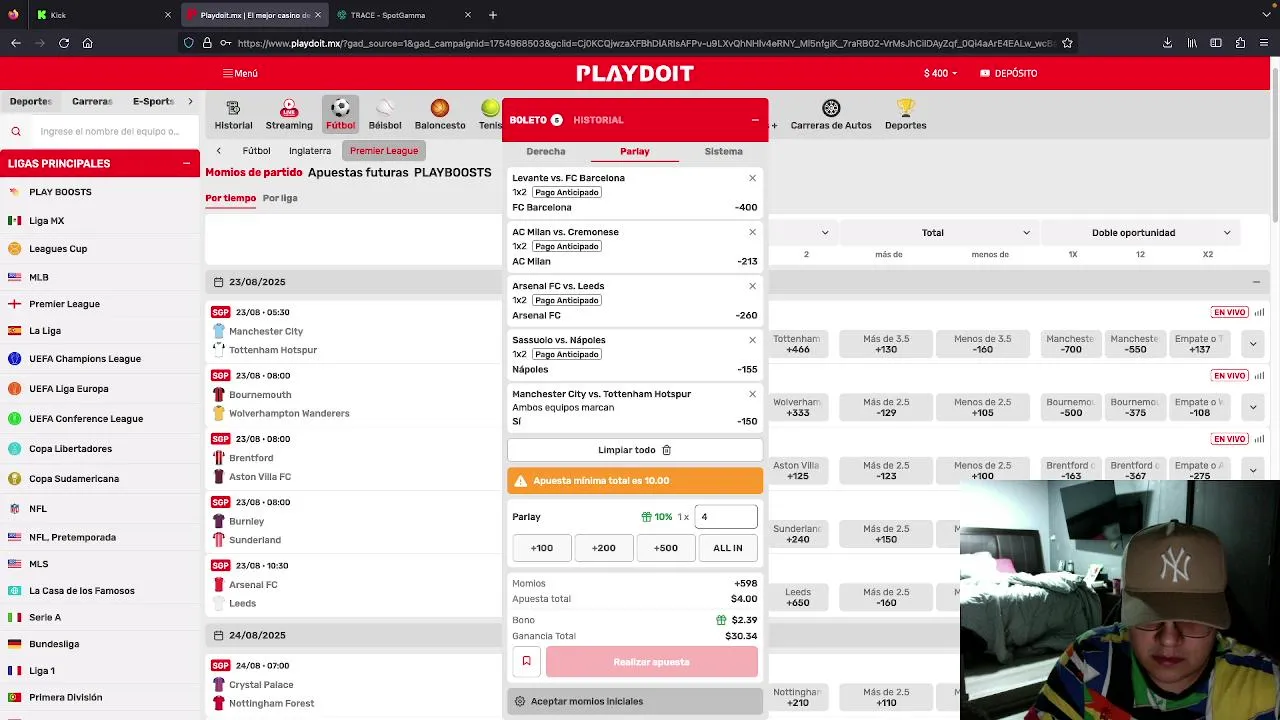Open the search magnifier in sidebar

16,131
